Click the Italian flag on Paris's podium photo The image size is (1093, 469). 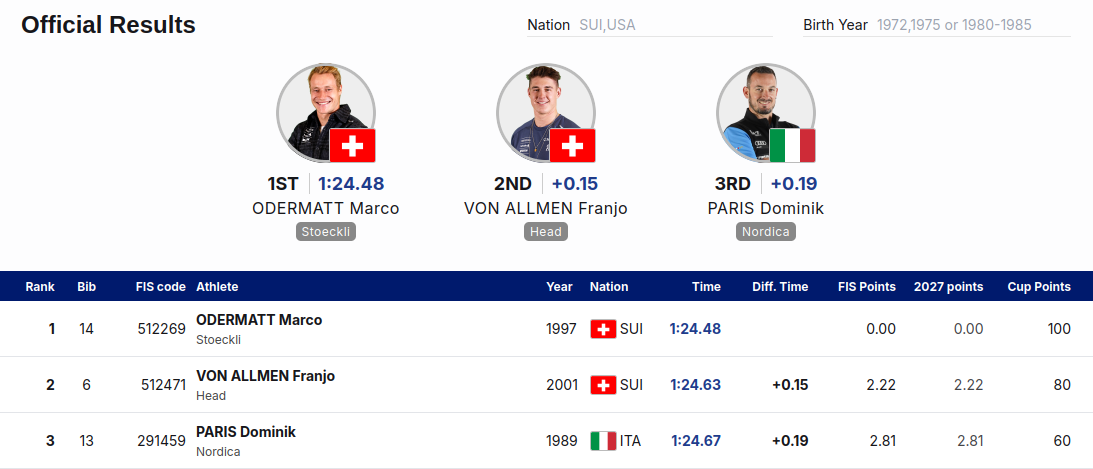click(793, 146)
